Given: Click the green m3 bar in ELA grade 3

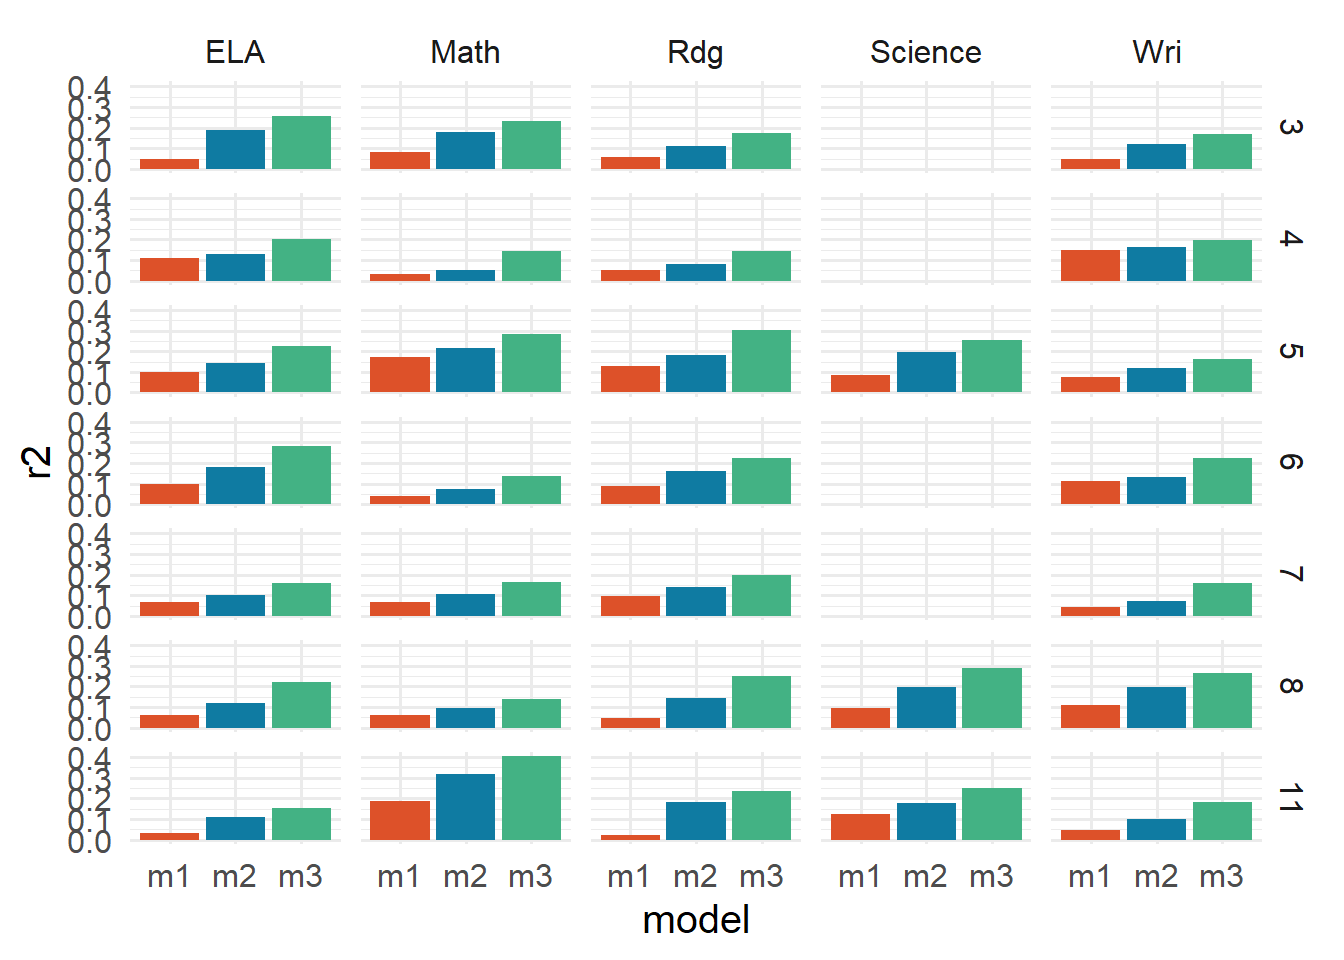Looking at the screenshot, I should pos(301,143).
